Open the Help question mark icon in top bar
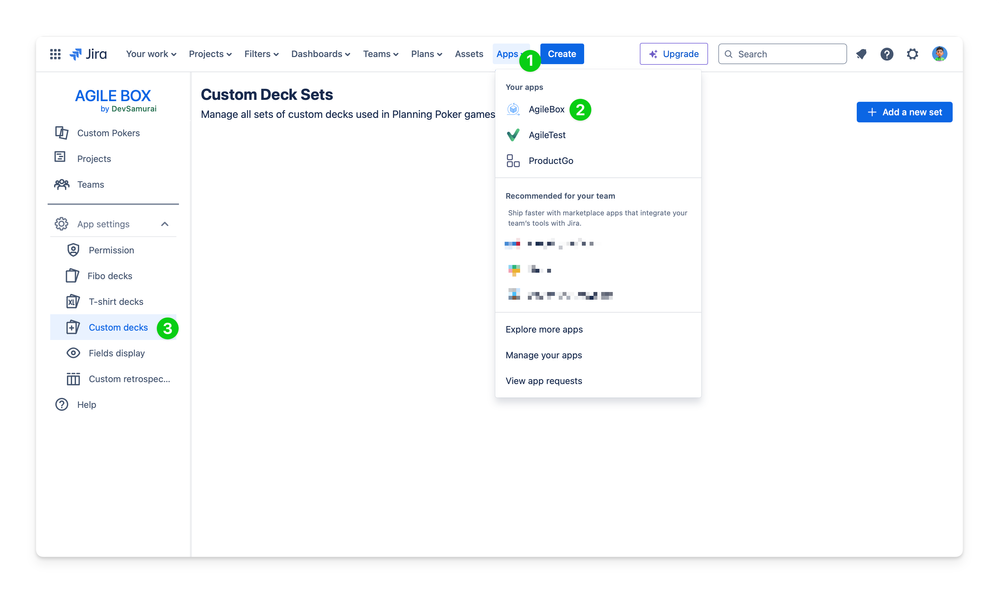The height and width of the screenshot is (593, 999). 887,54
